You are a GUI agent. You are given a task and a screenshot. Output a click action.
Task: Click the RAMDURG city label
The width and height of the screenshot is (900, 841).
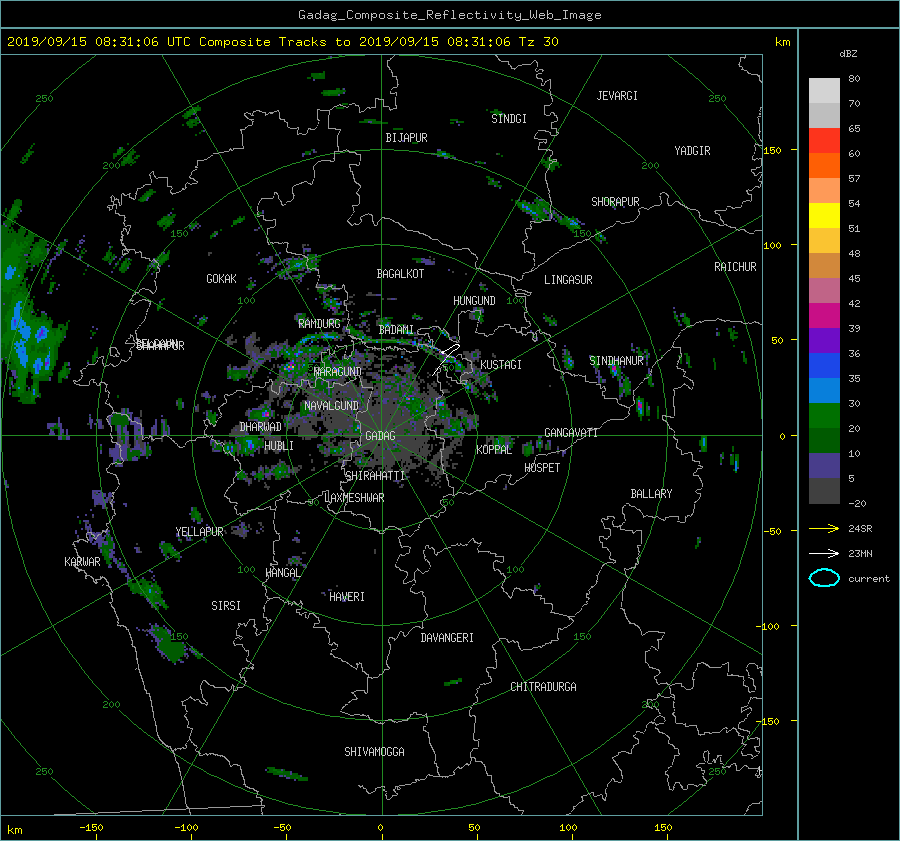(319, 324)
